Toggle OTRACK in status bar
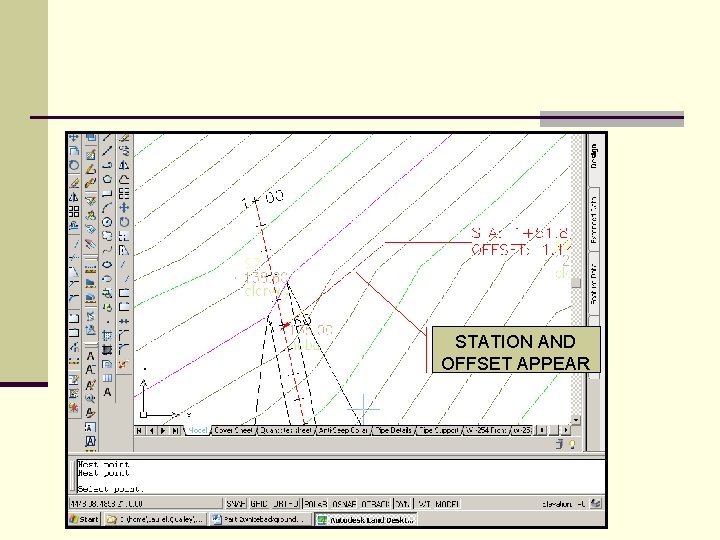 (376, 504)
